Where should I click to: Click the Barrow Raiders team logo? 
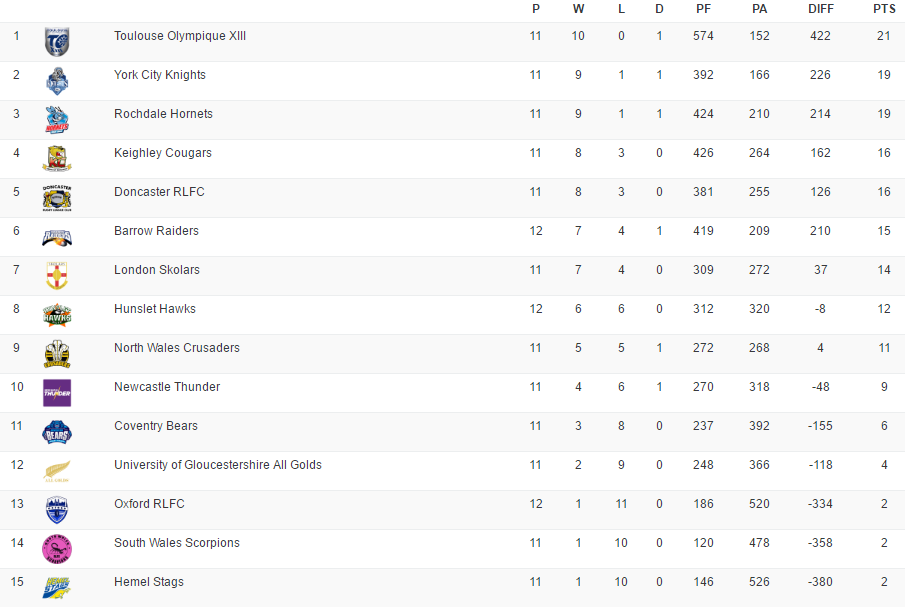point(57,237)
